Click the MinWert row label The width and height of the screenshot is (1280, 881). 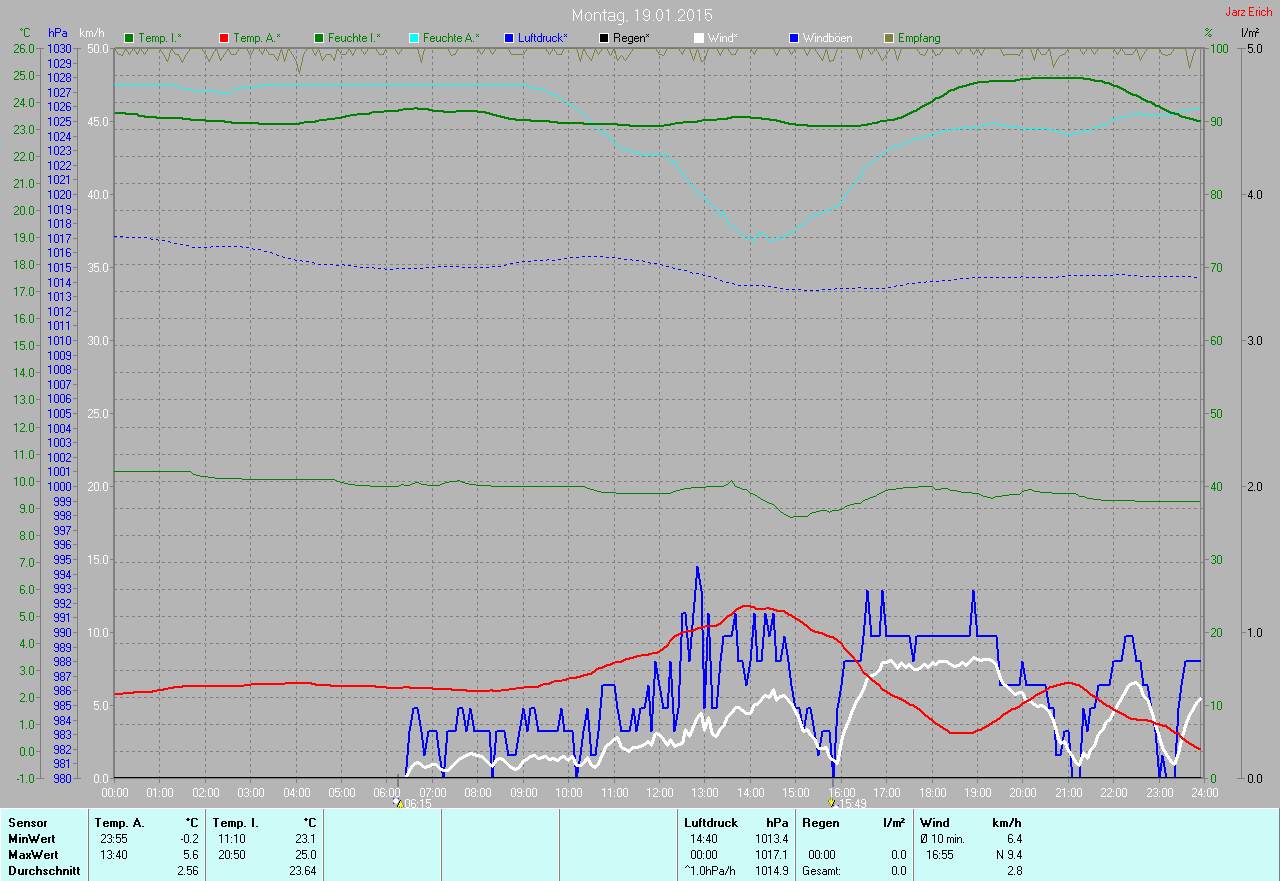click(x=32, y=838)
